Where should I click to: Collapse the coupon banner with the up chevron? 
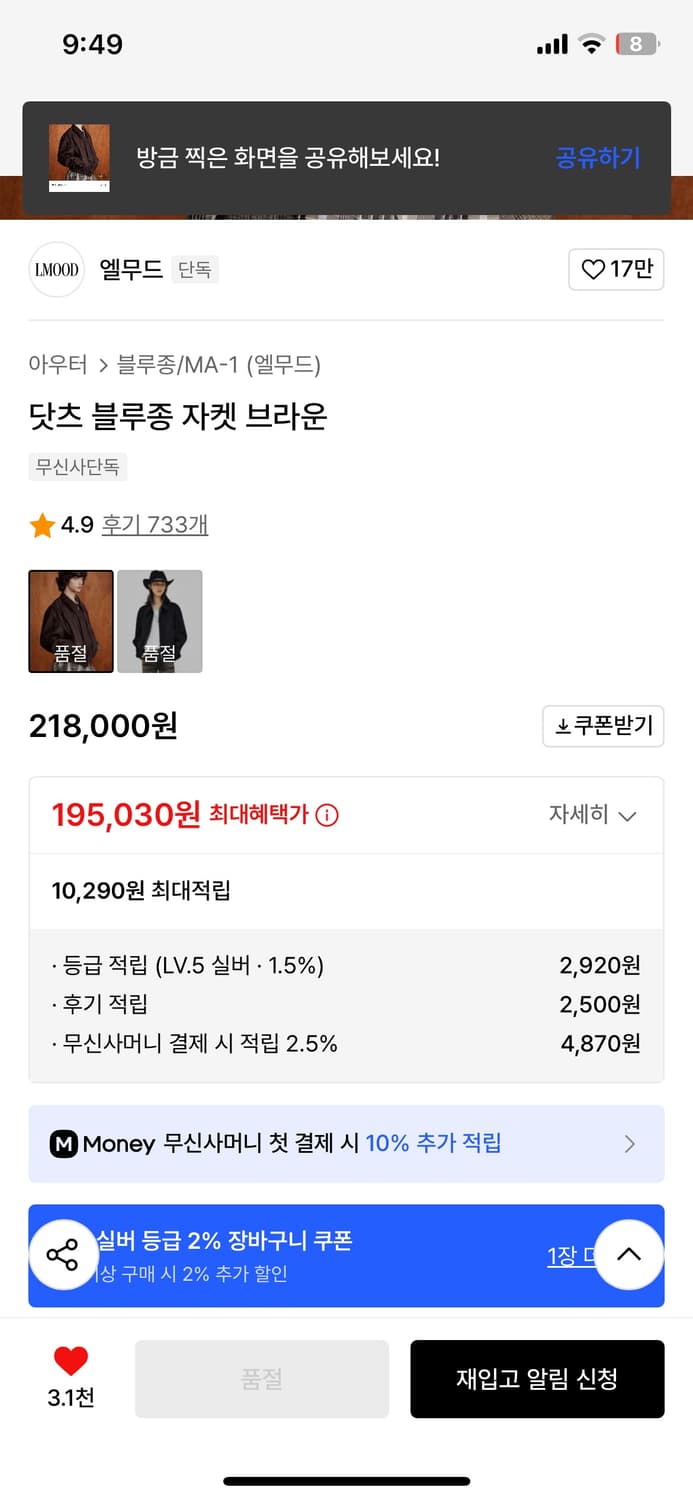[629, 1255]
